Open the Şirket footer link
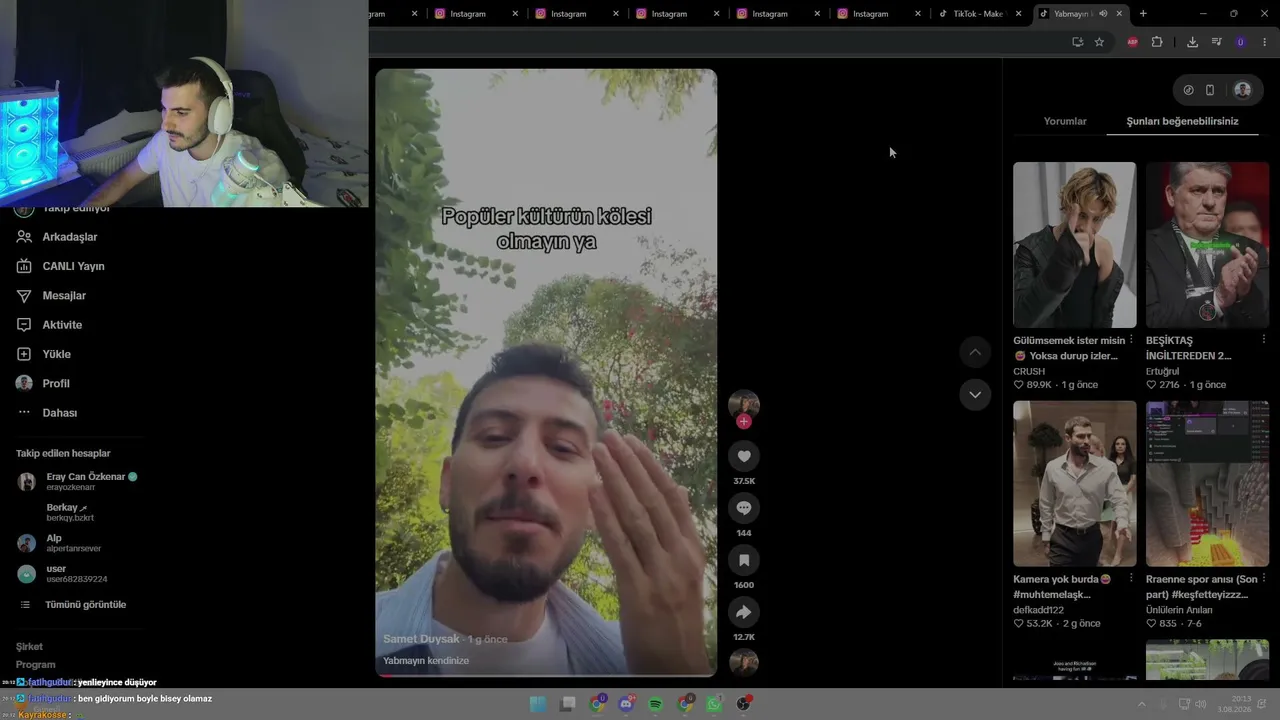The width and height of the screenshot is (1280, 720). point(29,647)
